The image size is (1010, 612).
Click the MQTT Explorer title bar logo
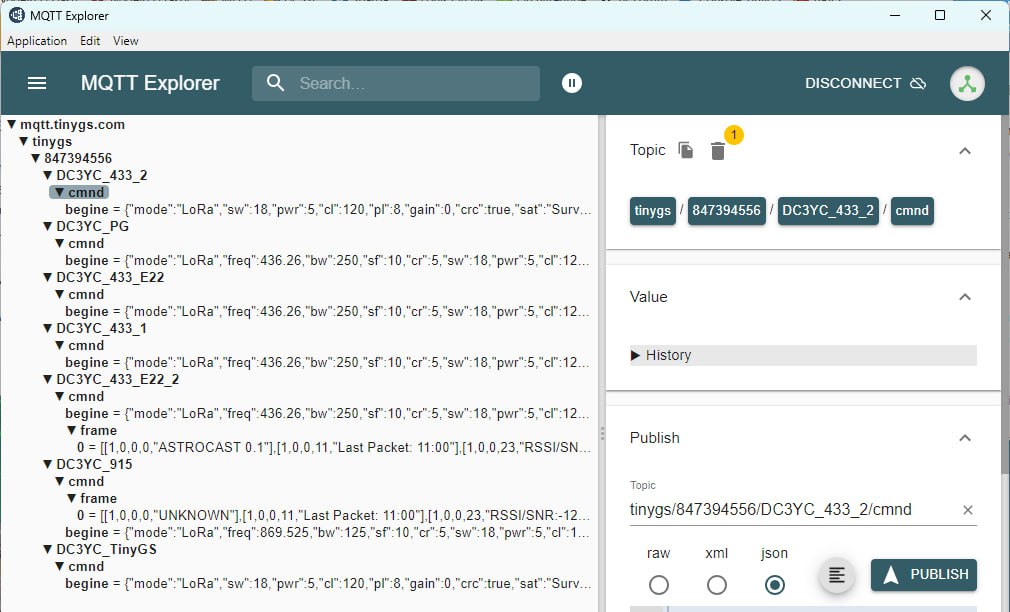tap(17, 15)
